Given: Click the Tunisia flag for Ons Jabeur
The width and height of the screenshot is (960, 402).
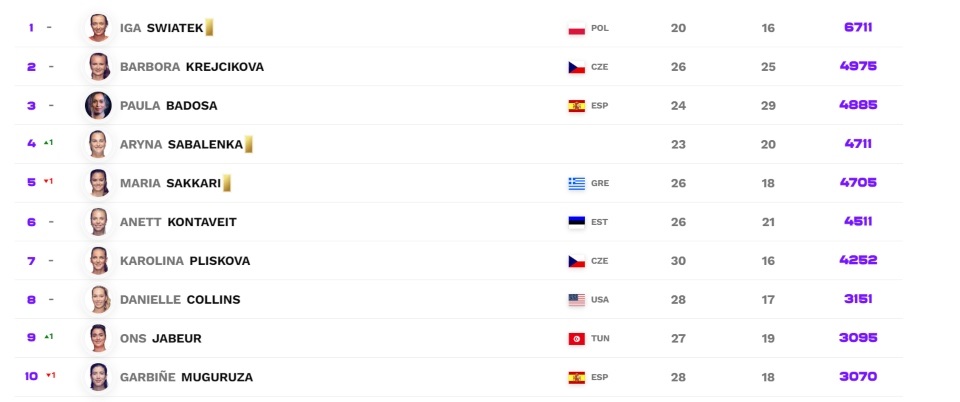Looking at the screenshot, I should (576, 339).
